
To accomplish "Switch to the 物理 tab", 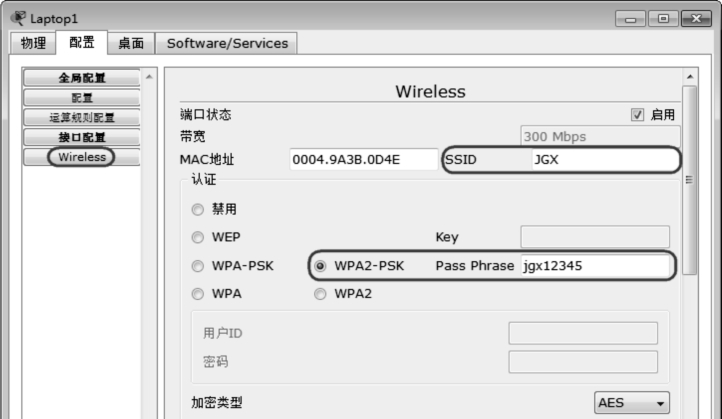I will pos(32,43).
